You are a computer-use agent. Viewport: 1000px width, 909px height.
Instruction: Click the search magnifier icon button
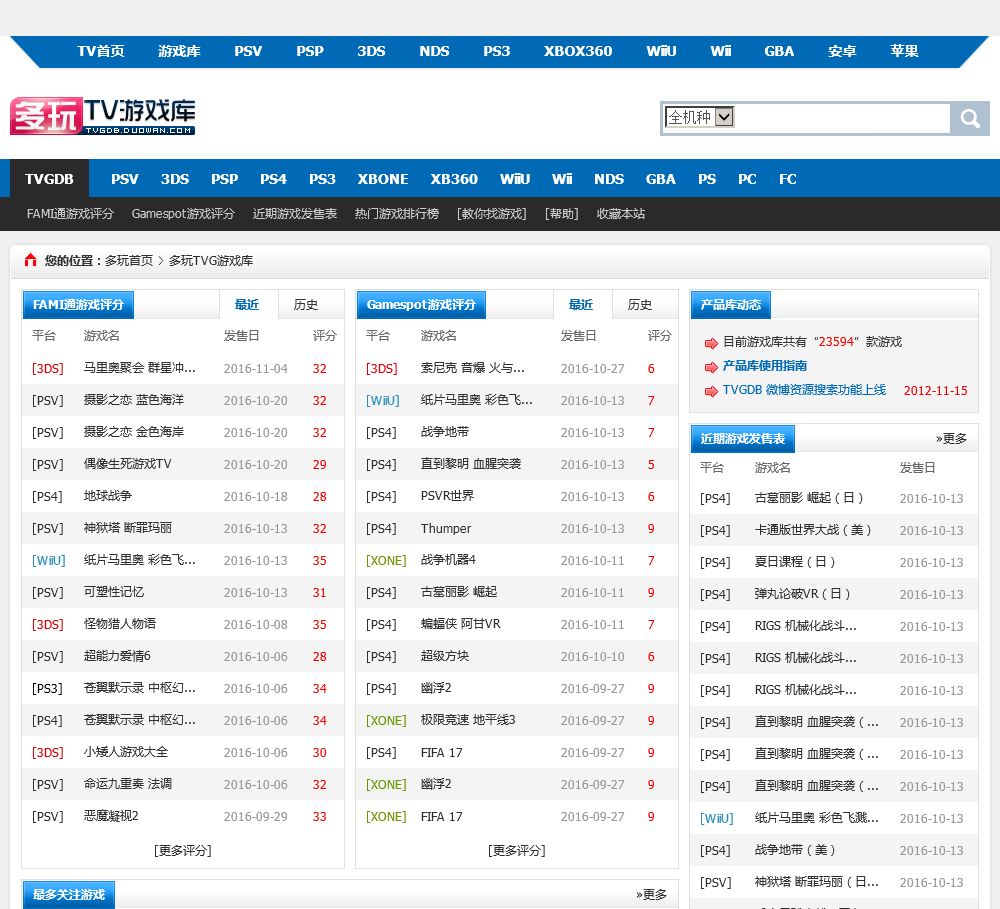(x=969, y=119)
